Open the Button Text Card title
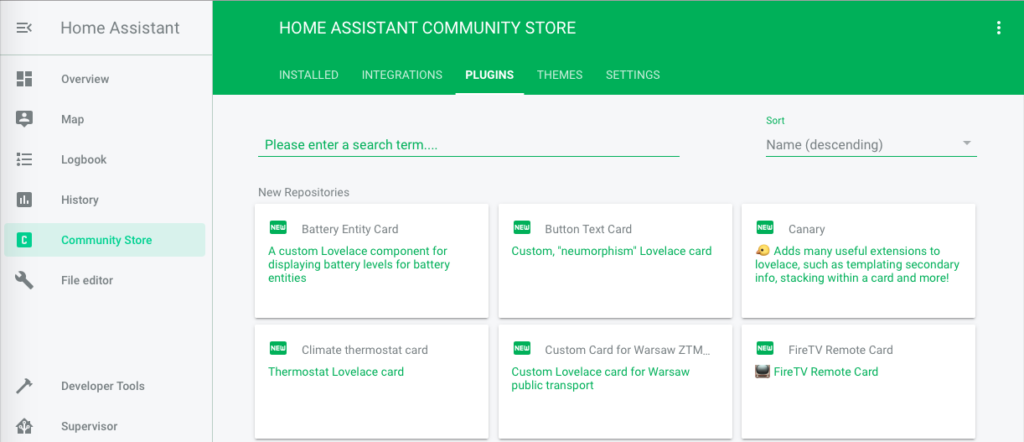 click(x=588, y=229)
